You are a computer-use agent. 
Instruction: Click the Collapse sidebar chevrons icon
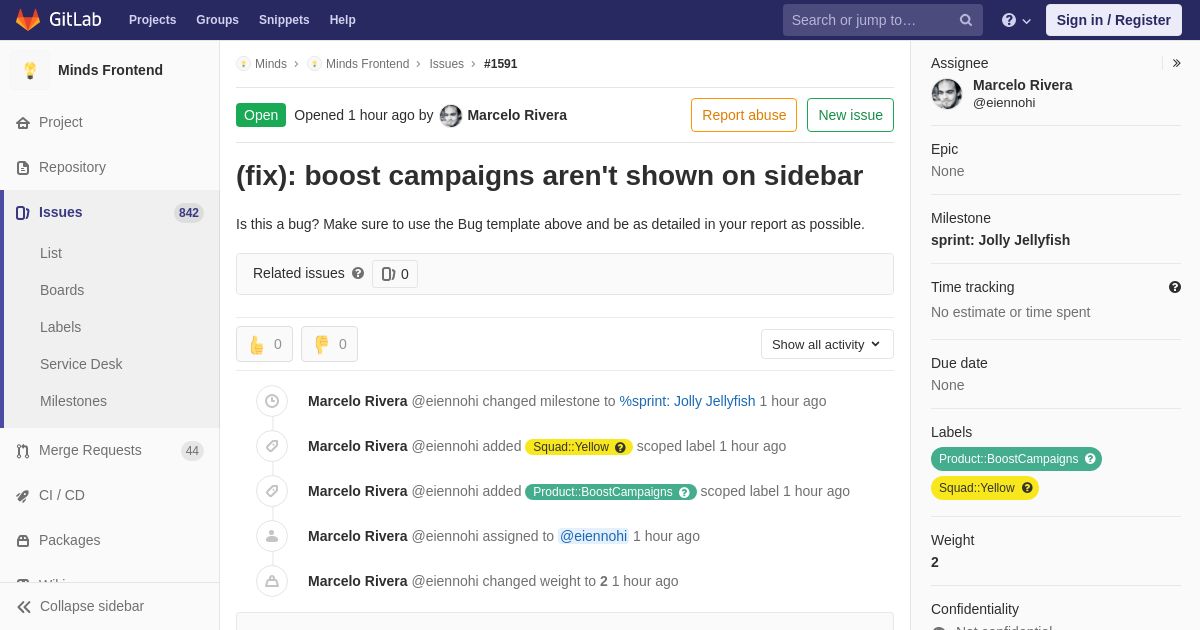24,606
